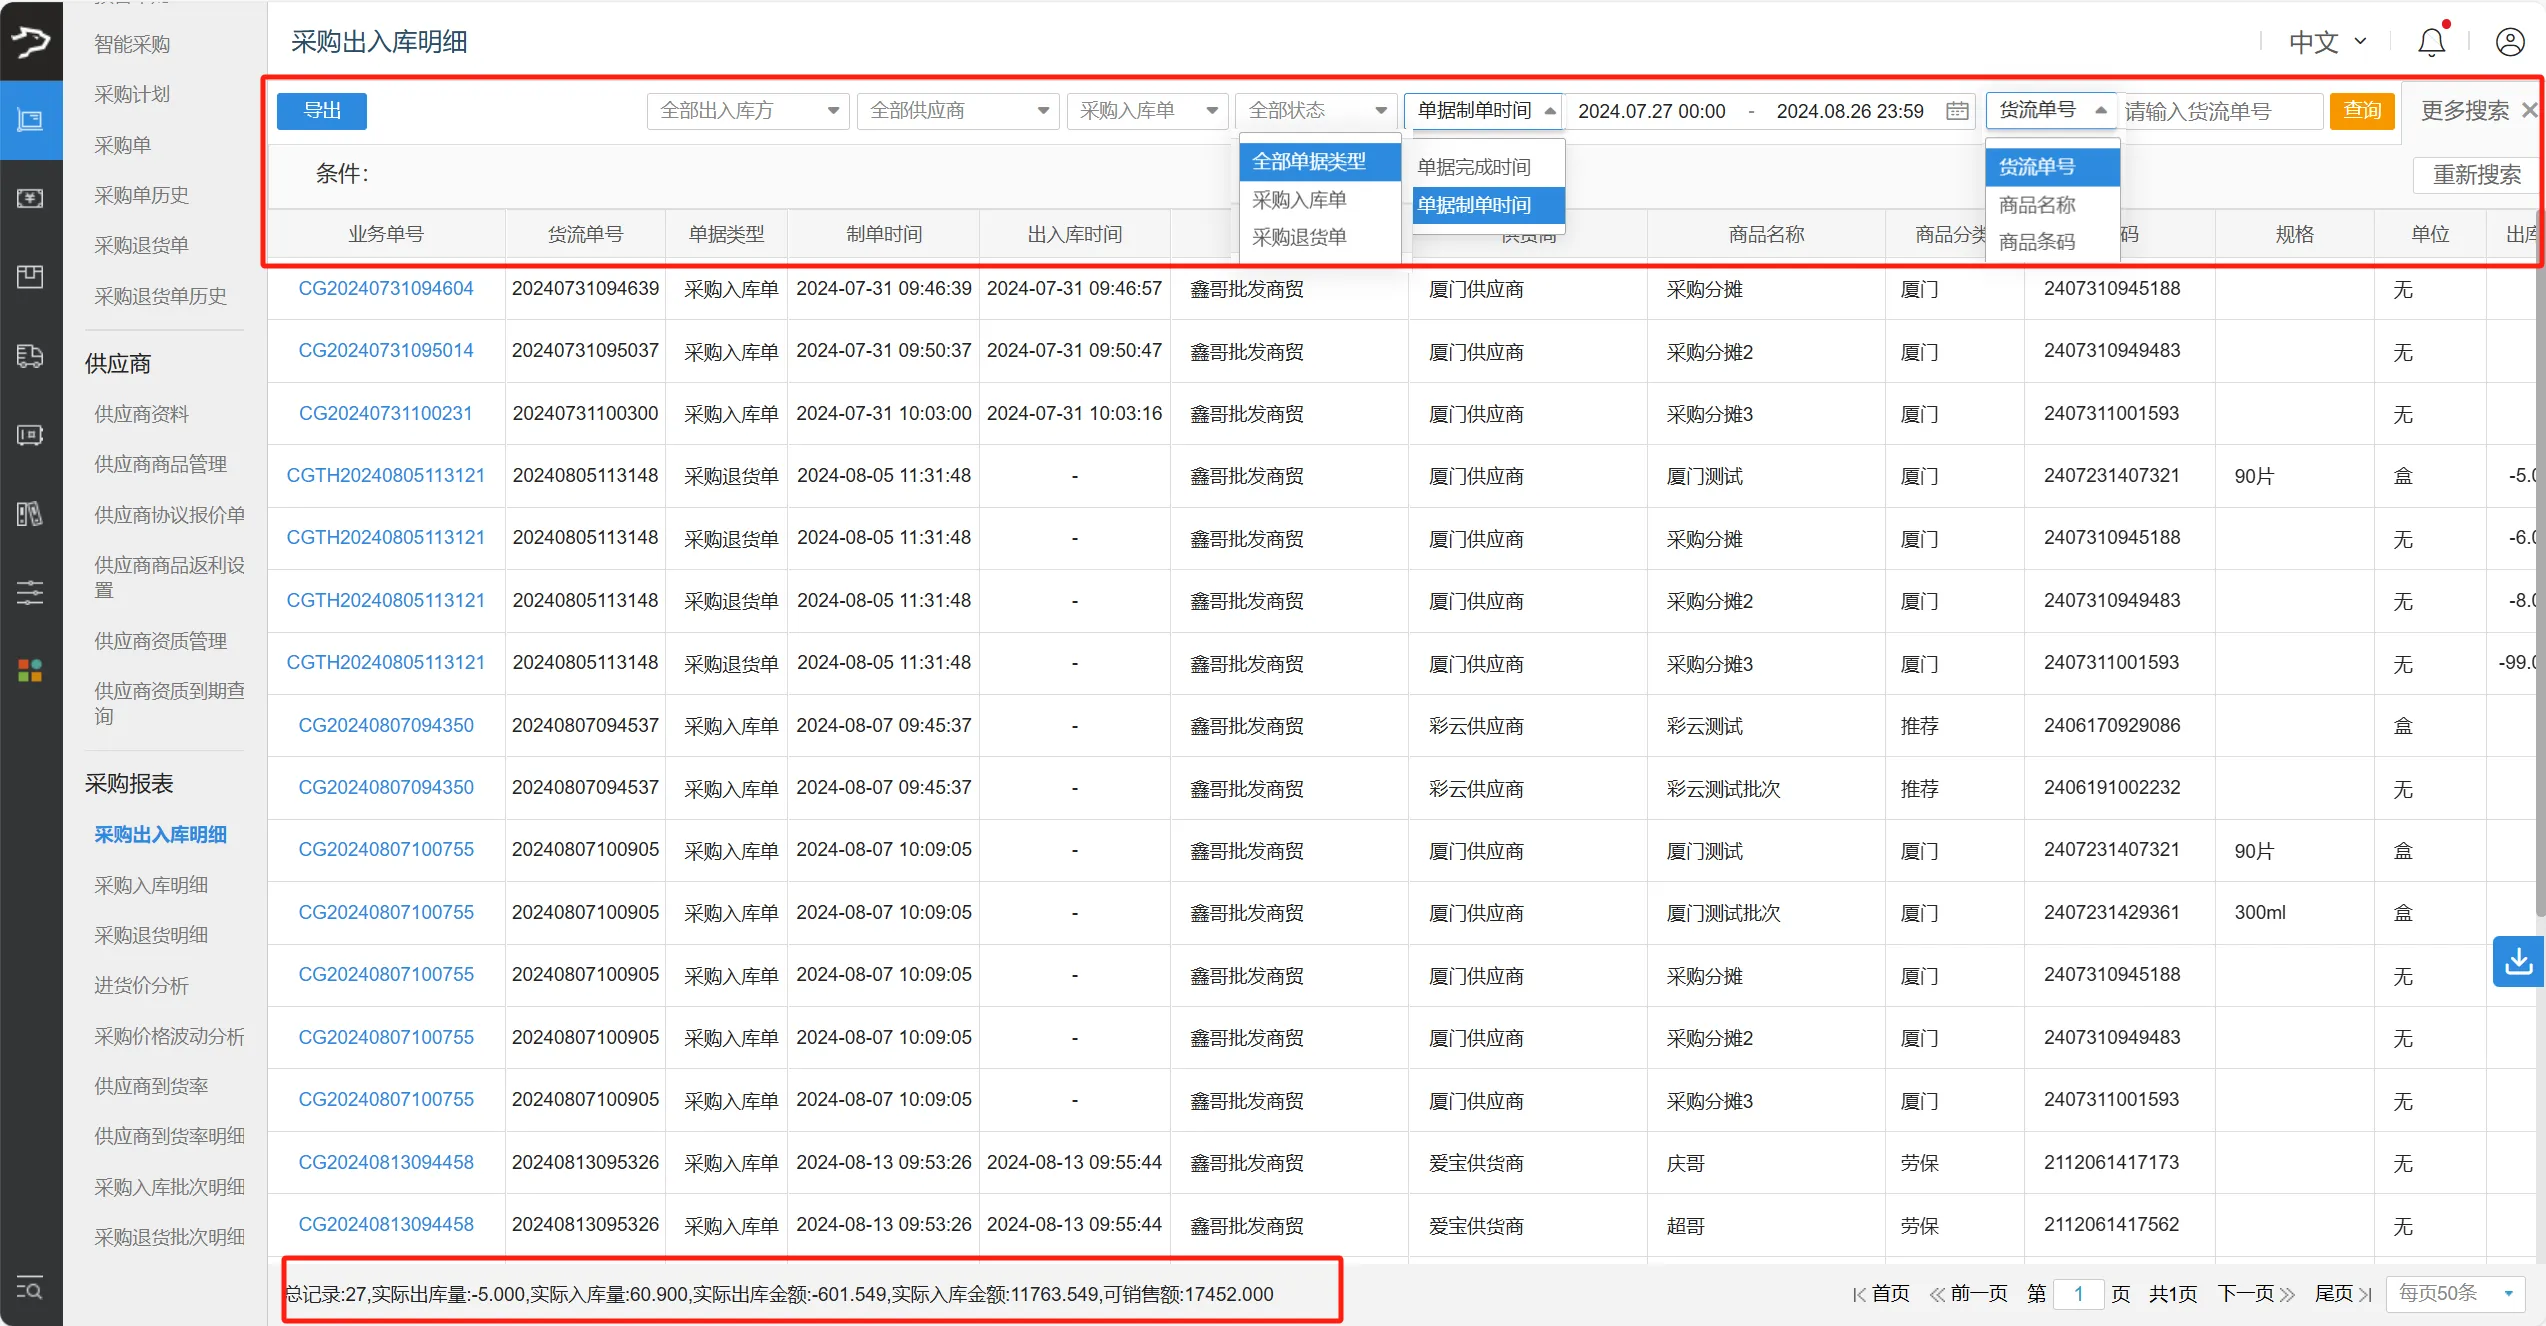Screen dimensions: 2546x1326
Task: Open the search icon at sidebar bottom
Action: click(x=30, y=1290)
